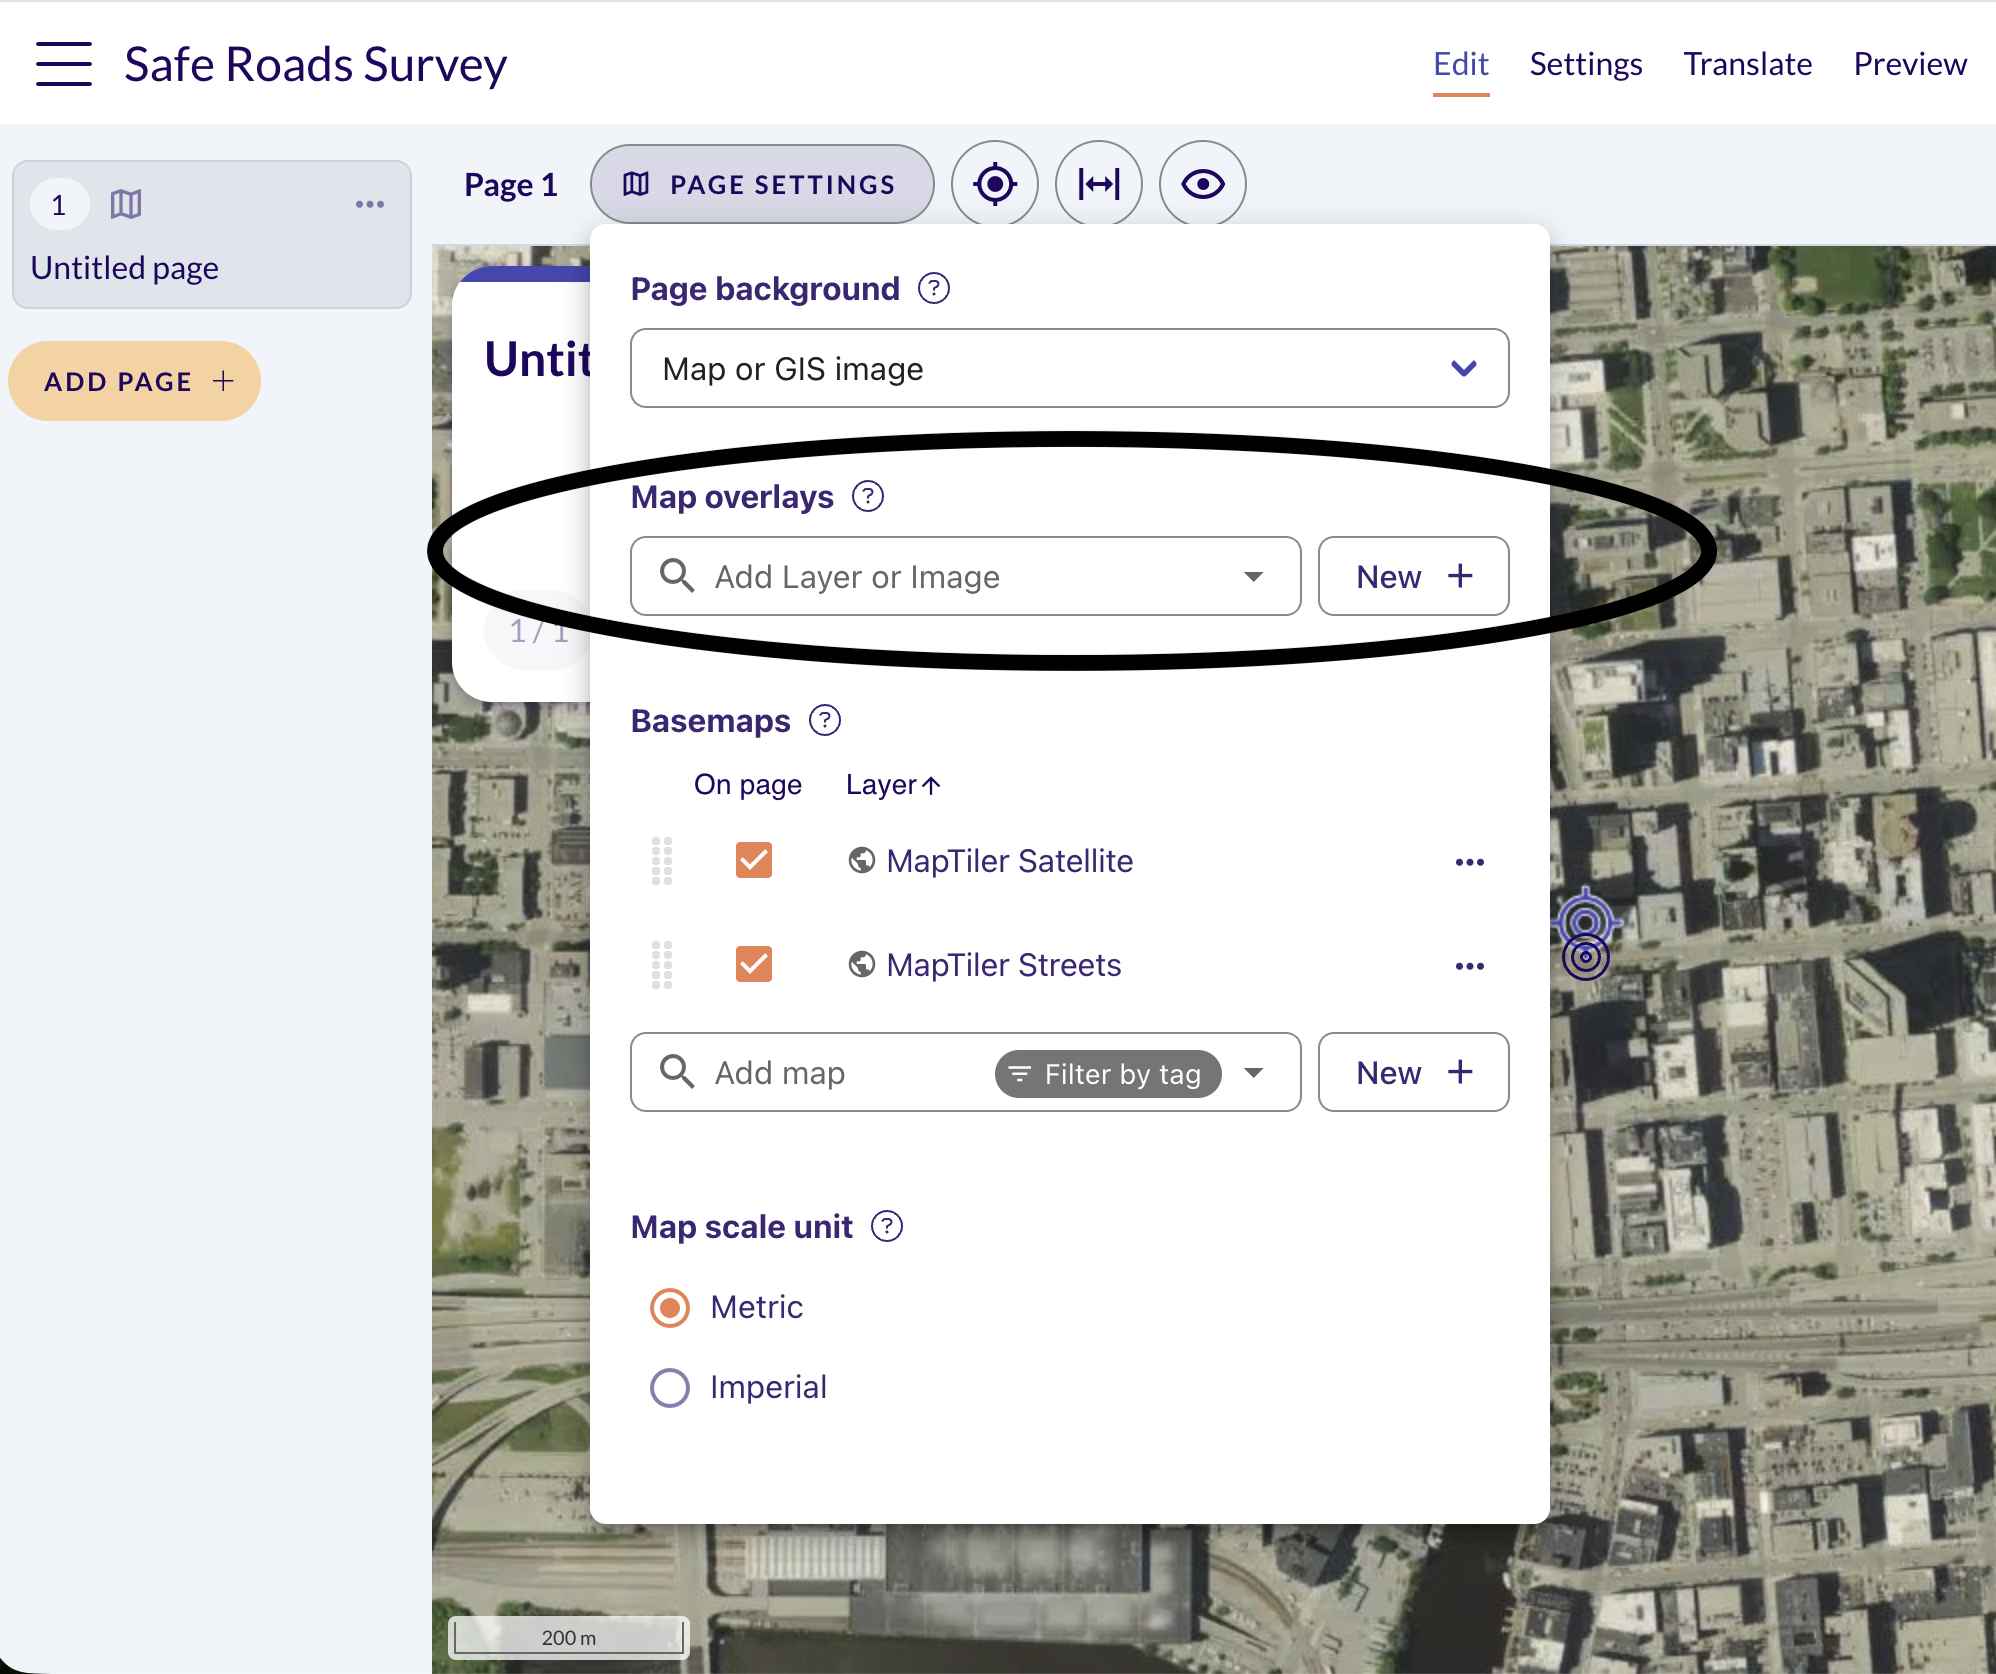Open MapTiler Streets more options menu
The width and height of the screenshot is (1996, 1674).
1470,966
